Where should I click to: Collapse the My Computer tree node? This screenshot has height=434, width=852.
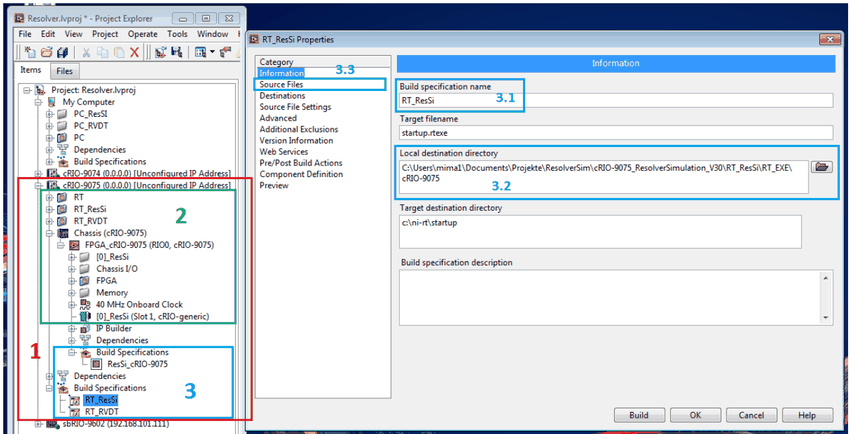(x=38, y=102)
